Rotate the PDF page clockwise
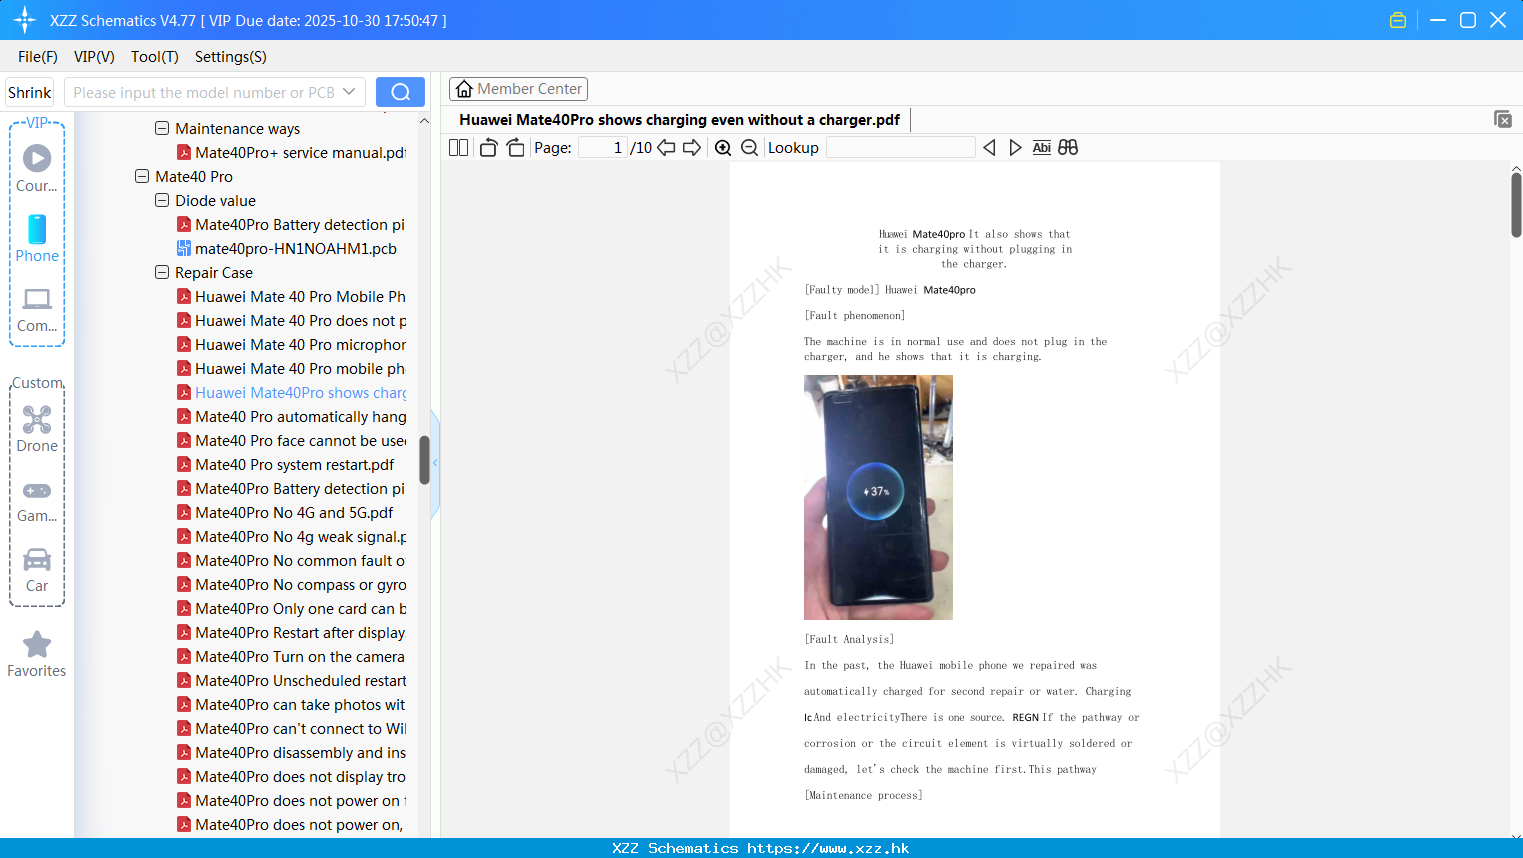Screen dimensions: 1523x858 515,147
